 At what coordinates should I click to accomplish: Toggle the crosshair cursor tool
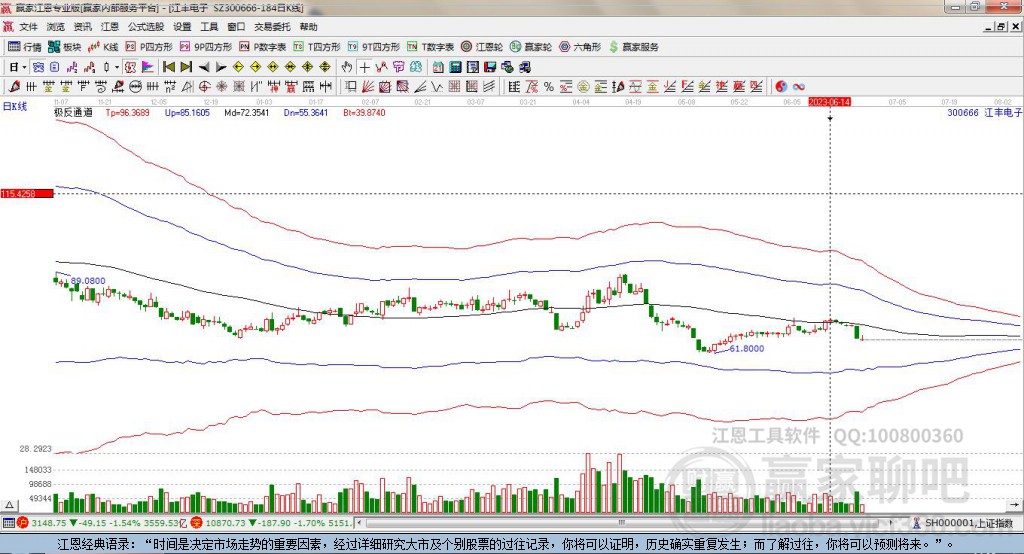365,67
